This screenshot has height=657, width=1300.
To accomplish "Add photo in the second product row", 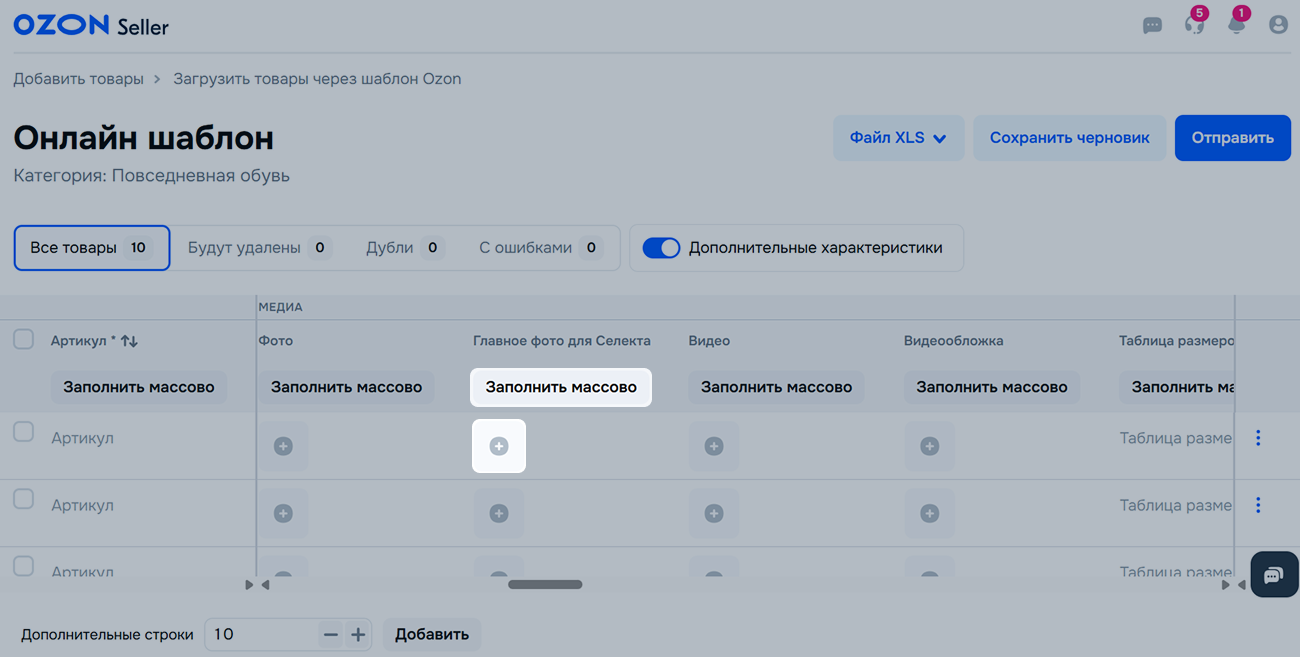I will click(283, 513).
